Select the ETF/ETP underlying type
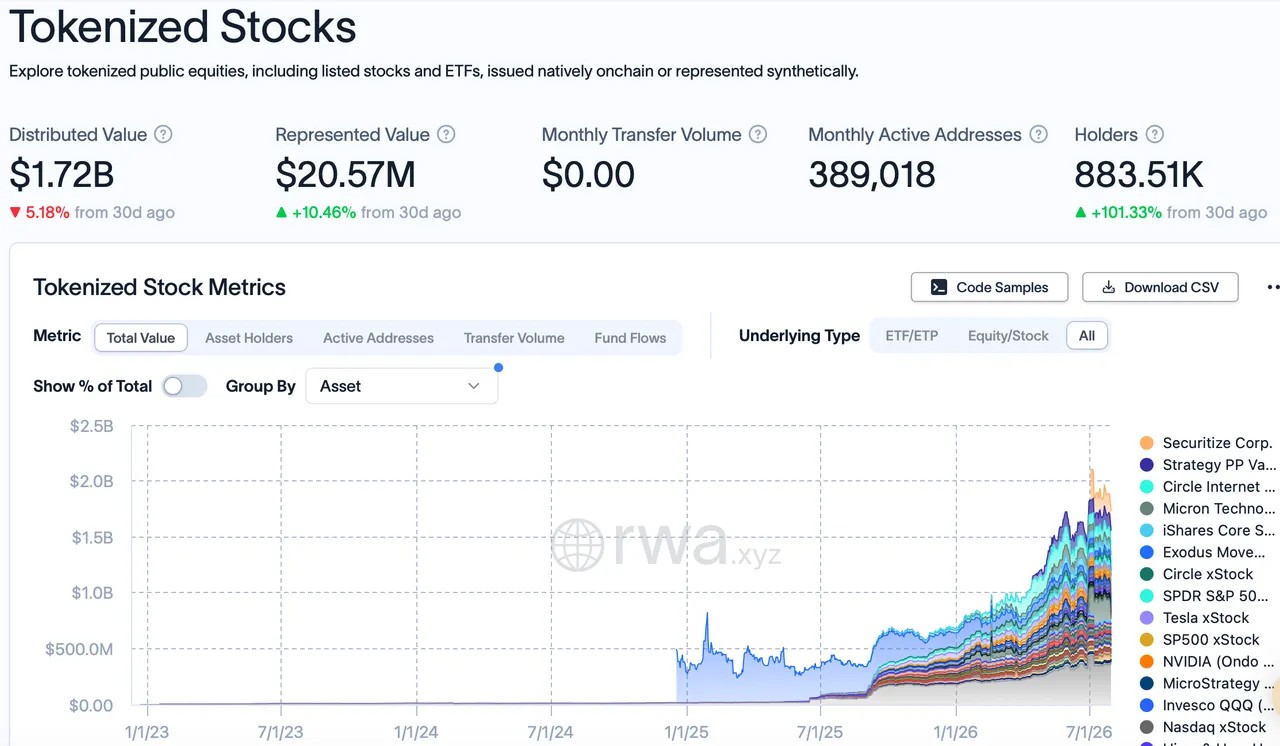 click(912, 336)
